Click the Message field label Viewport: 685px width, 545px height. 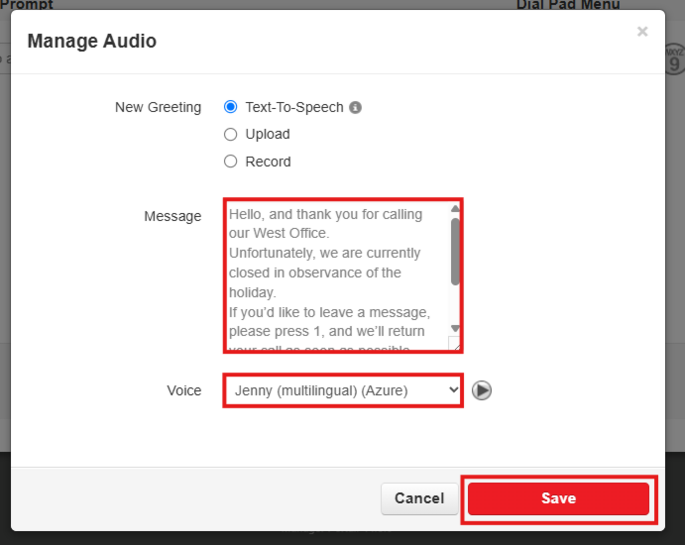click(x=172, y=216)
